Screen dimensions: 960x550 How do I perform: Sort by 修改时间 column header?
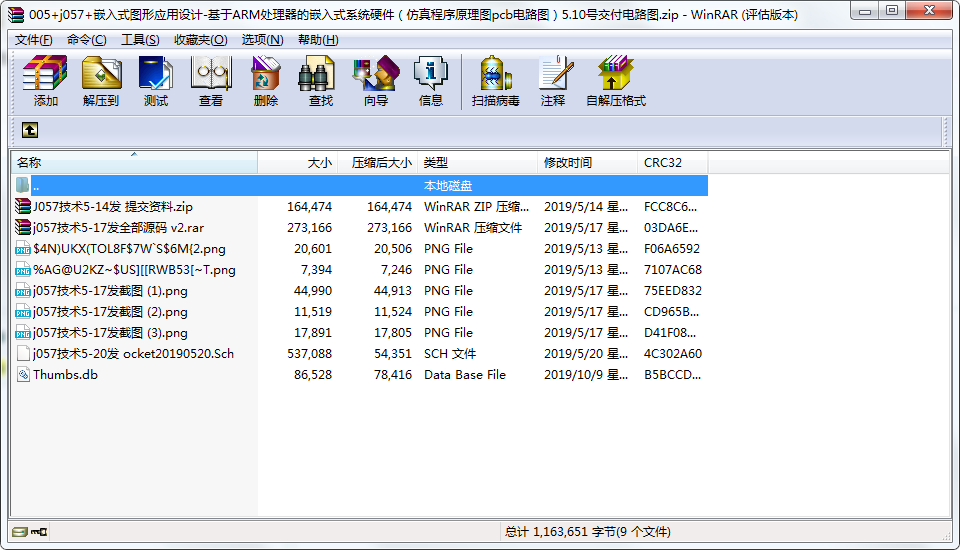[x=588, y=162]
